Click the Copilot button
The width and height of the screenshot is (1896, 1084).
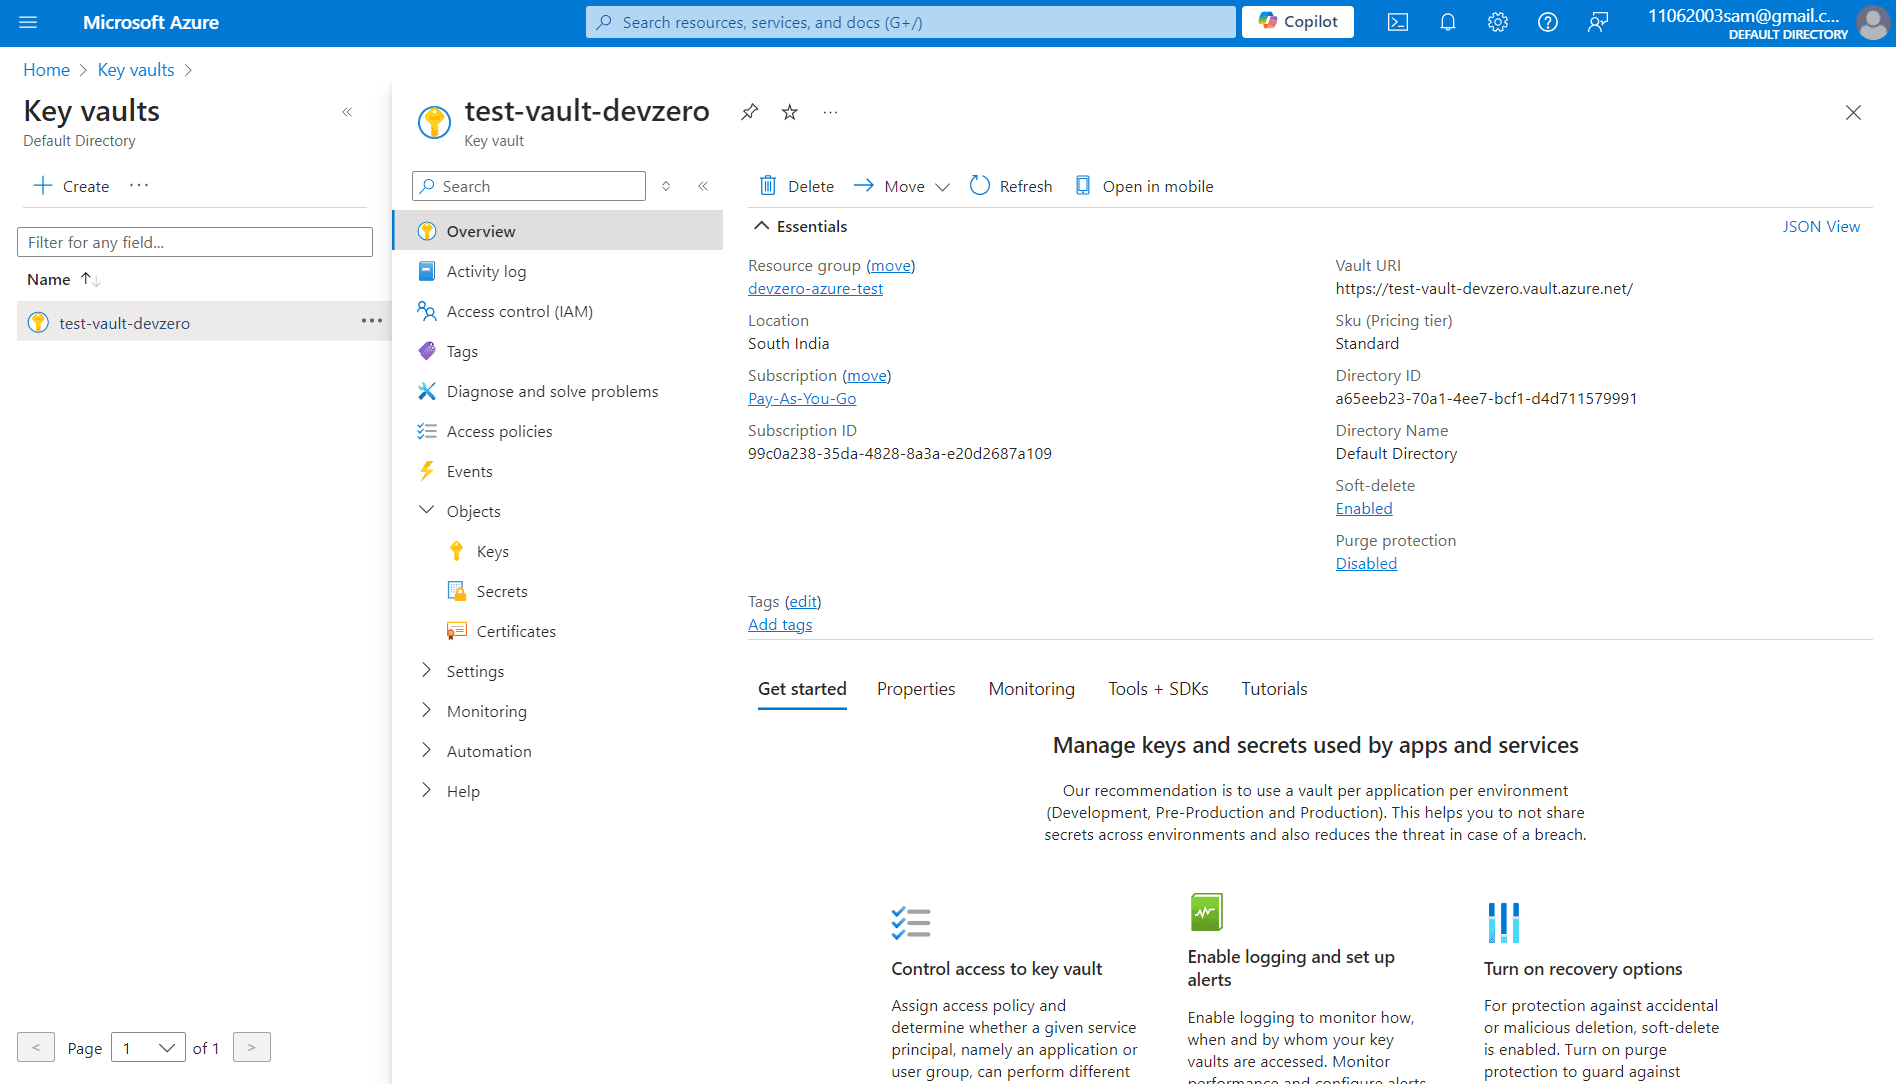(x=1298, y=22)
